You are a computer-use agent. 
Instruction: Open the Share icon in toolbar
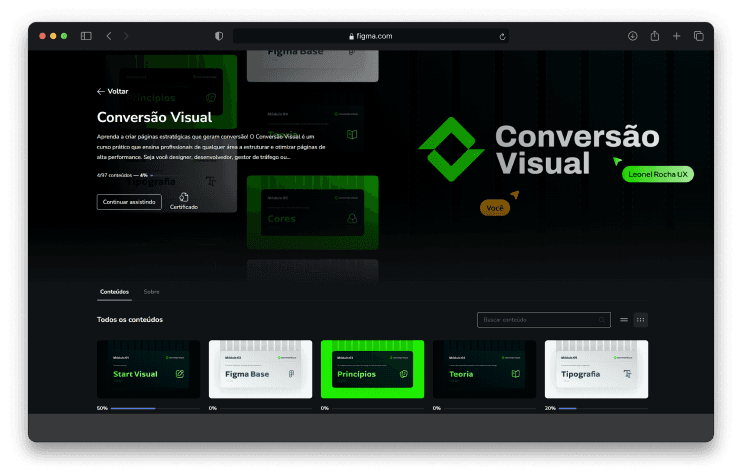coord(655,35)
